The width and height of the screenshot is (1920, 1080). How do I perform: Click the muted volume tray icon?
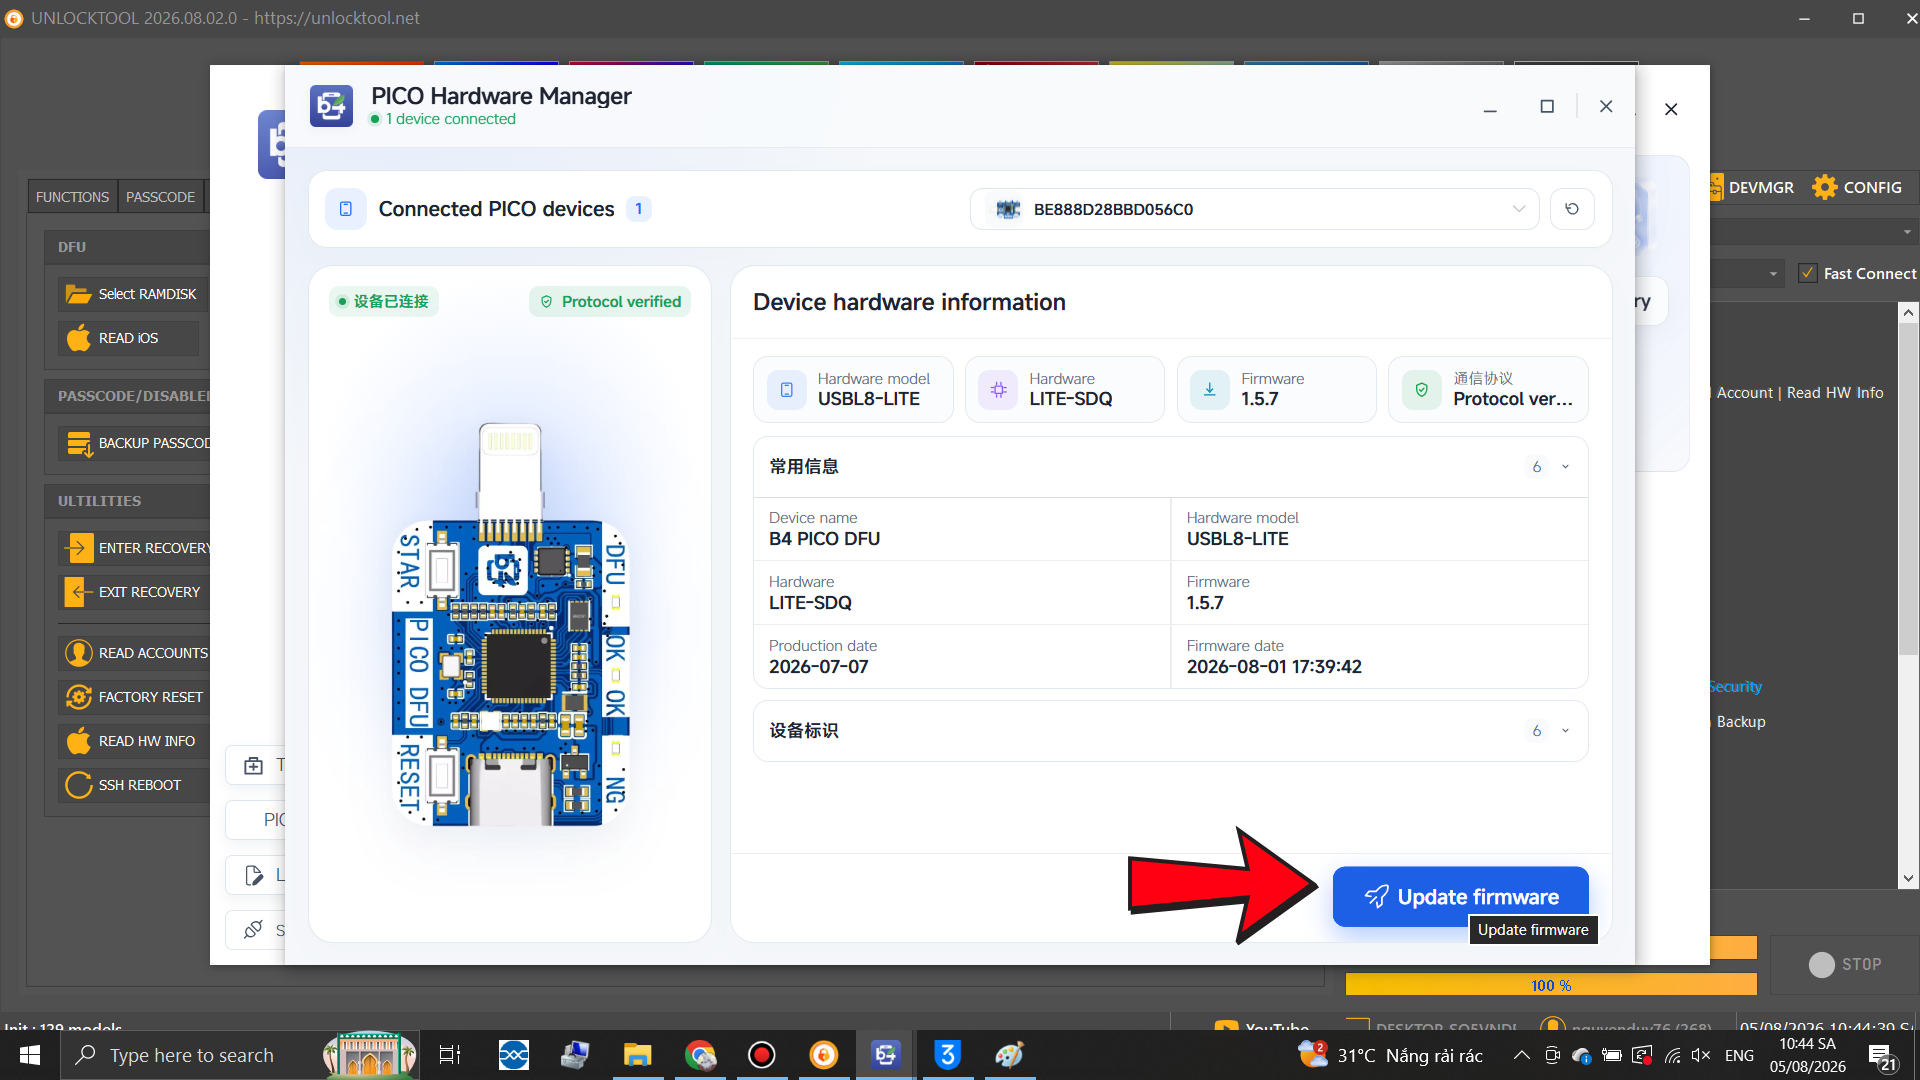(1701, 1055)
